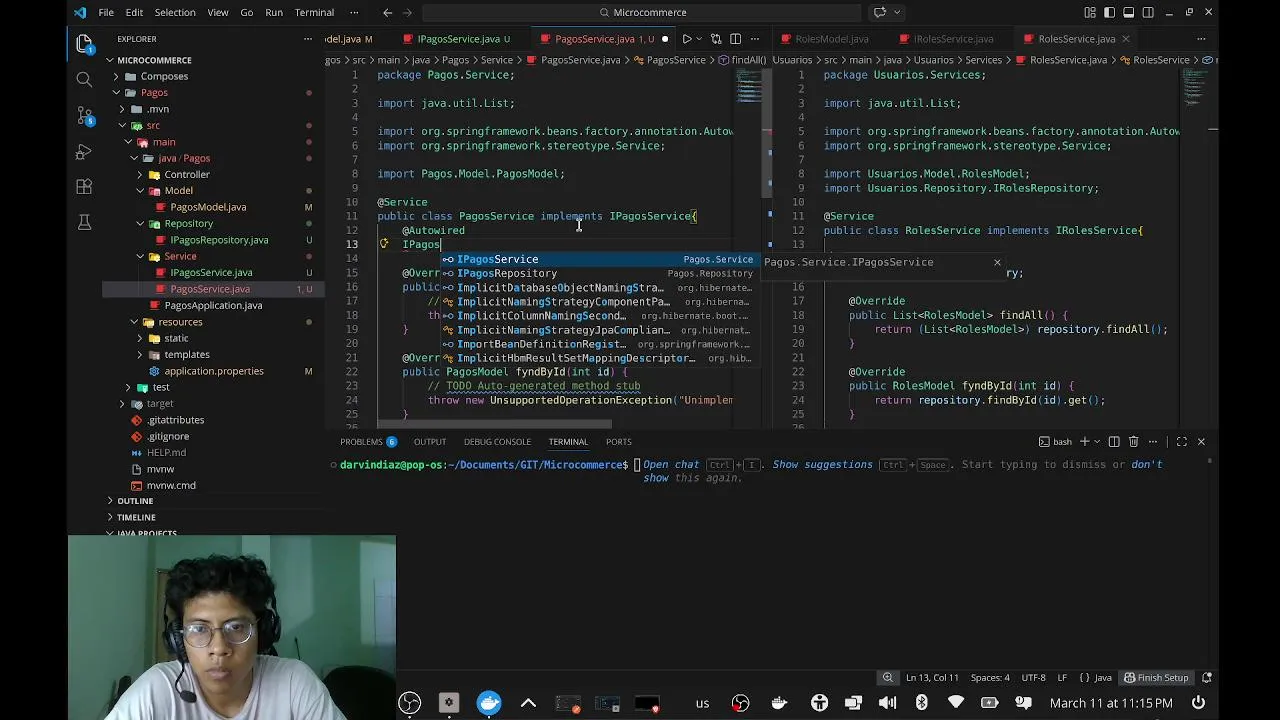Open Explorer more actions ellipsis

coord(308,39)
